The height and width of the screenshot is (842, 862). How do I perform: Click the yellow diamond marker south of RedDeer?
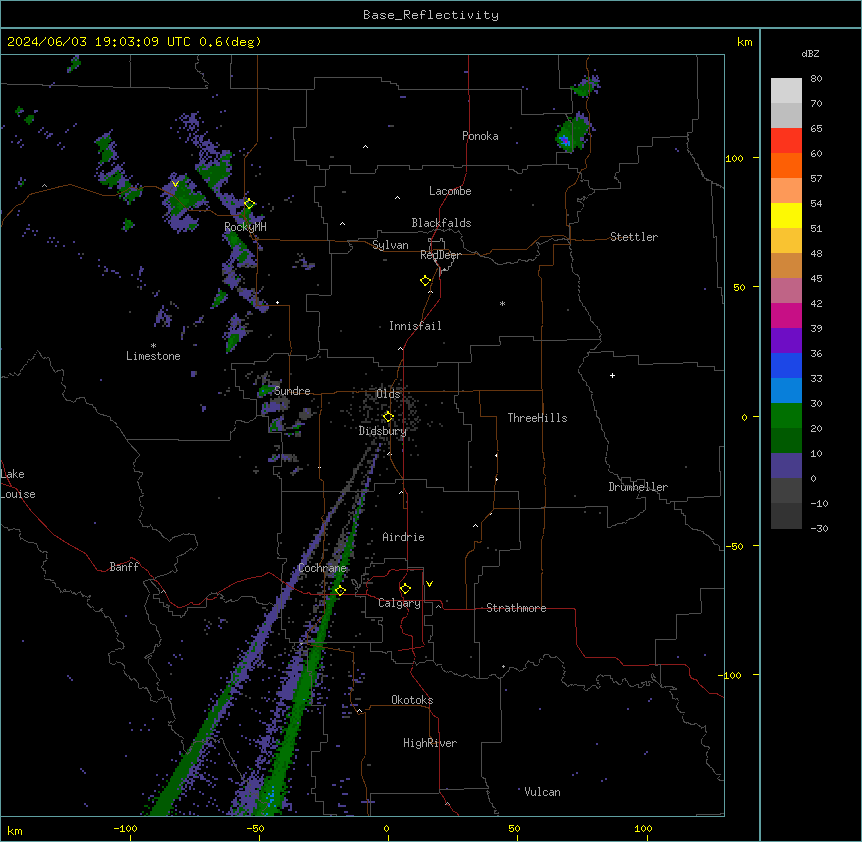pos(426,281)
